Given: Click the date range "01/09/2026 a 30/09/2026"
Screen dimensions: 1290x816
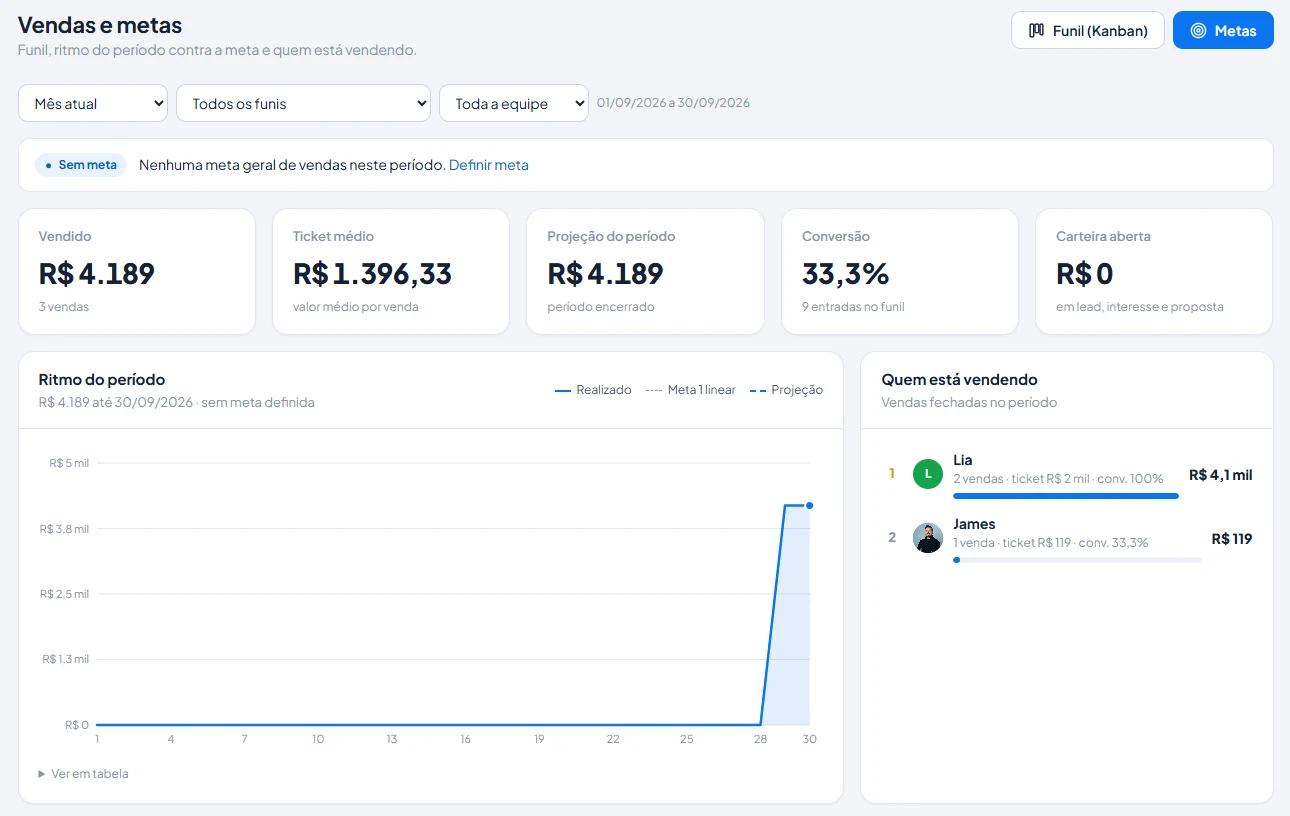Looking at the screenshot, I should [x=673, y=103].
